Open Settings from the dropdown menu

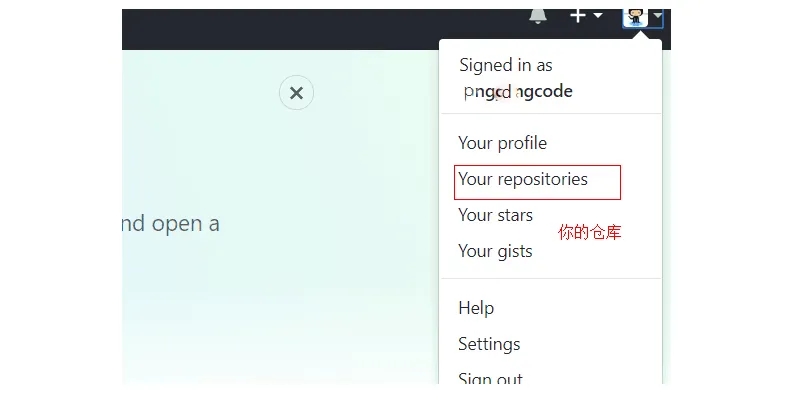click(x=489, y=344)
